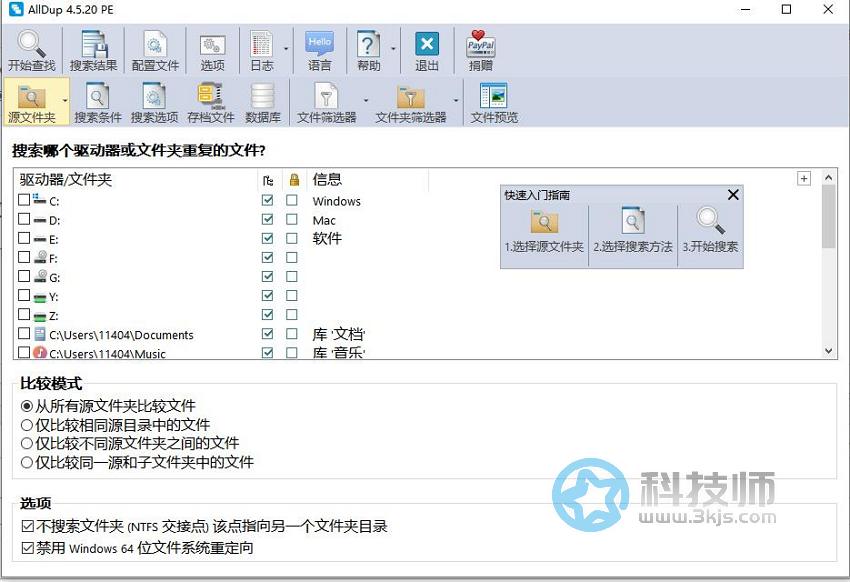Click the 软件 info text for E:
The width and height of the screenshot is (850, 582).
pos(327,238)
